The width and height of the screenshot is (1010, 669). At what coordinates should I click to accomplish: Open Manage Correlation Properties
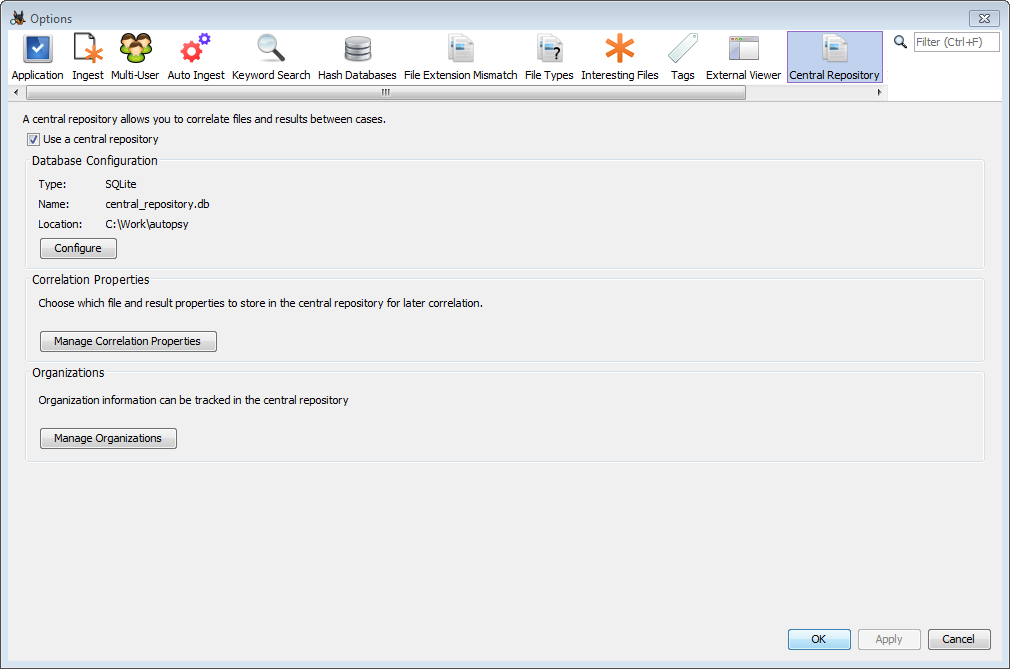[128, 341]
